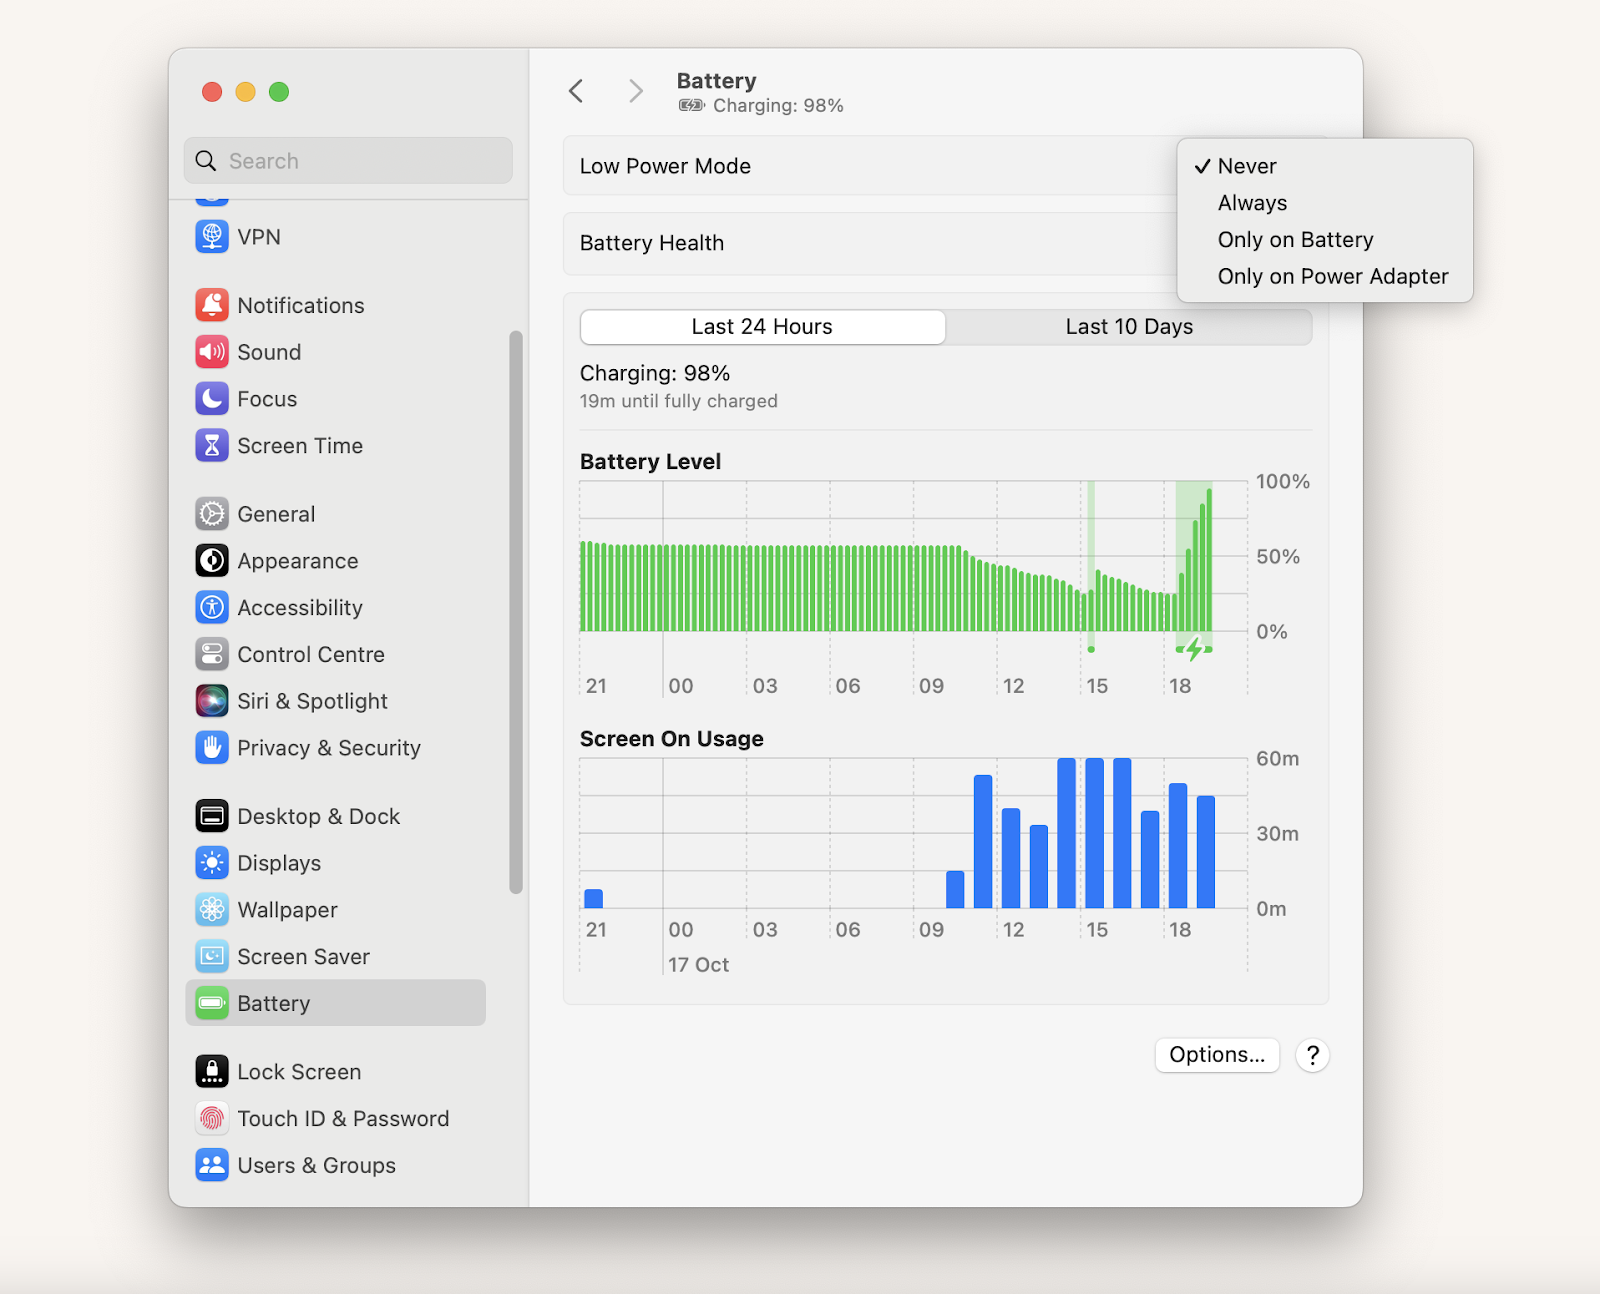Navigate back using the left chevron arrow
This screenshot has width=1600, height=1294.
576,90
